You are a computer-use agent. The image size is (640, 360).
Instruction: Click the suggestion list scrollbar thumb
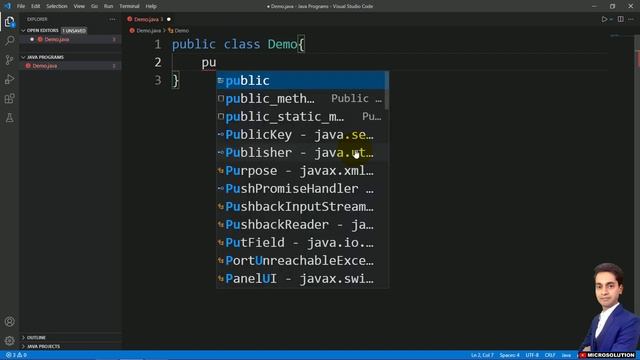(387, 90)
